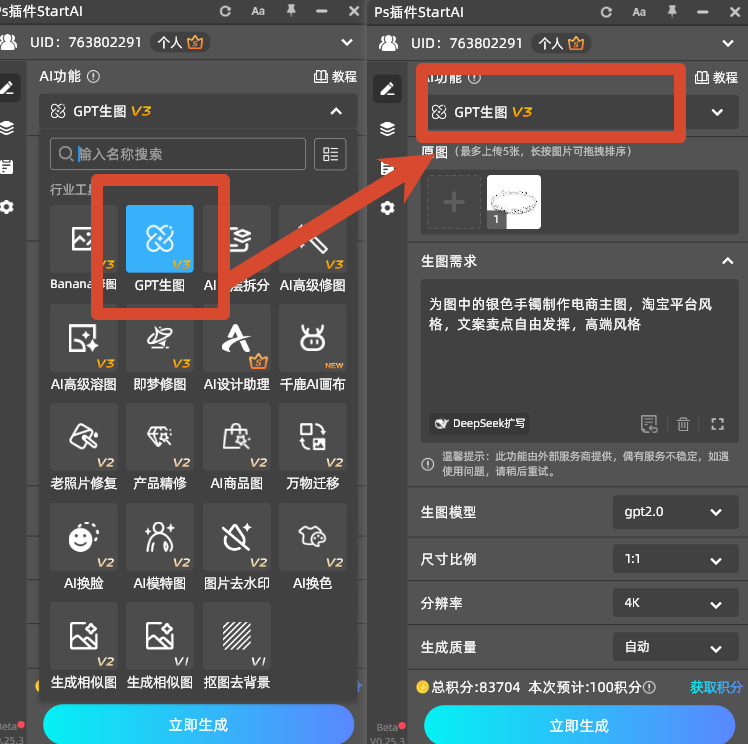The image size is (748, 744).
Task: Expand the right account UID dropdown
Action: click(x=728, y=43)
